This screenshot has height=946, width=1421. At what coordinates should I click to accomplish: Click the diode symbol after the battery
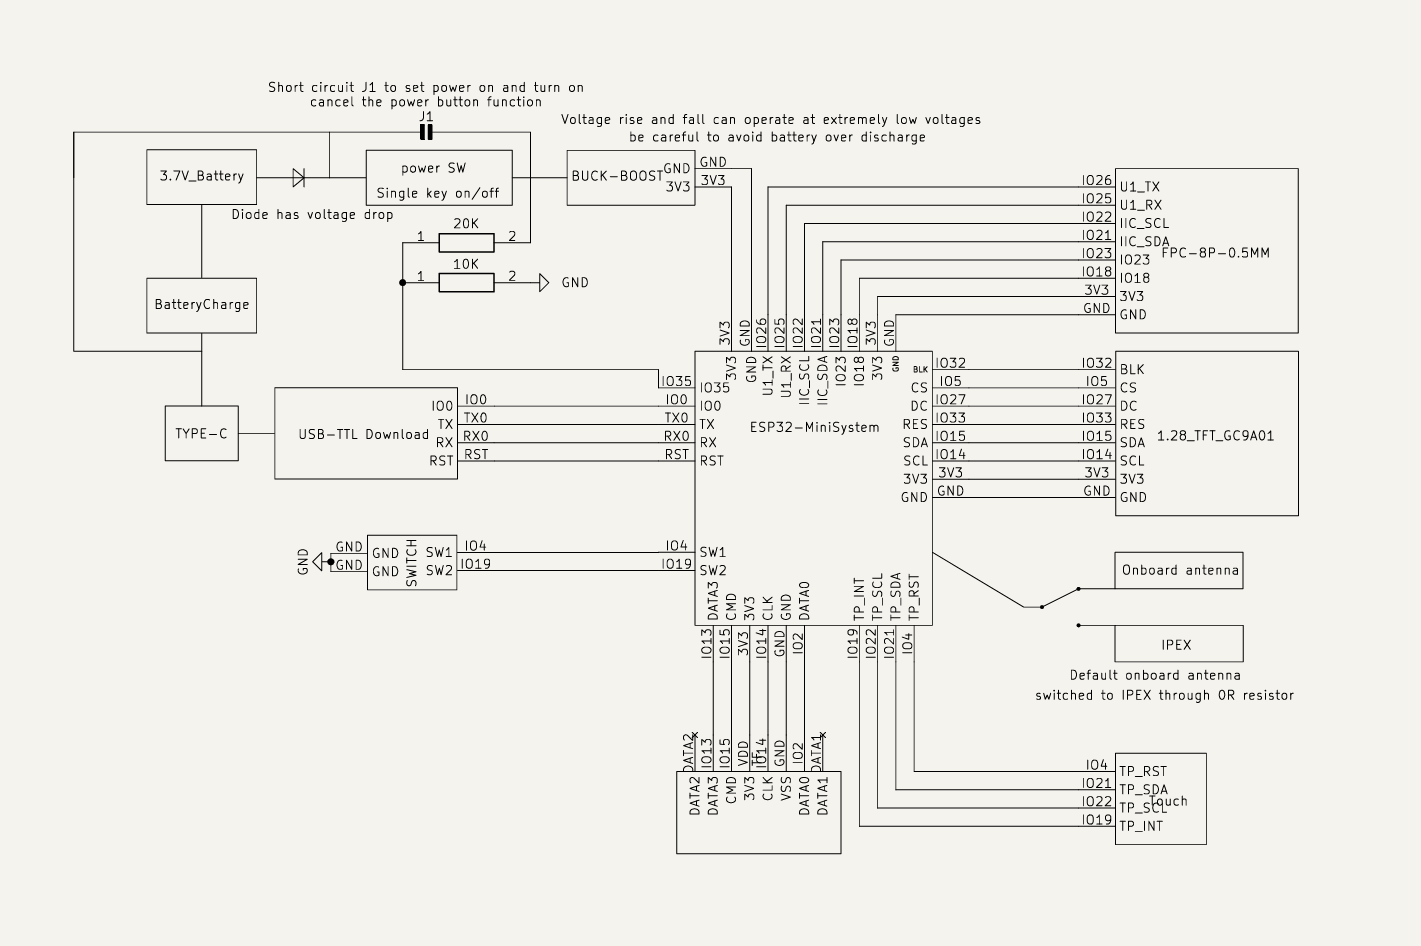click(x=298, y=178)
